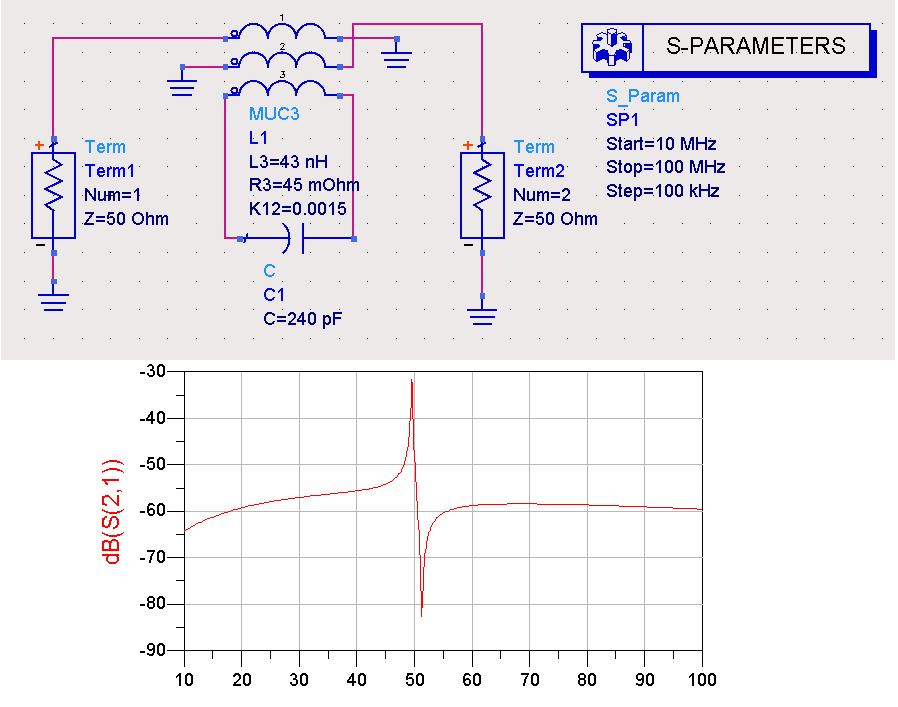This screenshot has height=707, width=898.
Task: Click the resonance peak of the red trace
Action: click(x=411, y=382)
